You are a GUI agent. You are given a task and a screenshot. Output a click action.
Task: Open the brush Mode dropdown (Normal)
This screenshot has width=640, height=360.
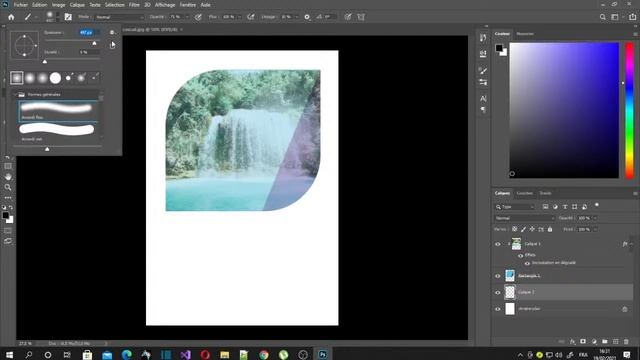[119, 17]
